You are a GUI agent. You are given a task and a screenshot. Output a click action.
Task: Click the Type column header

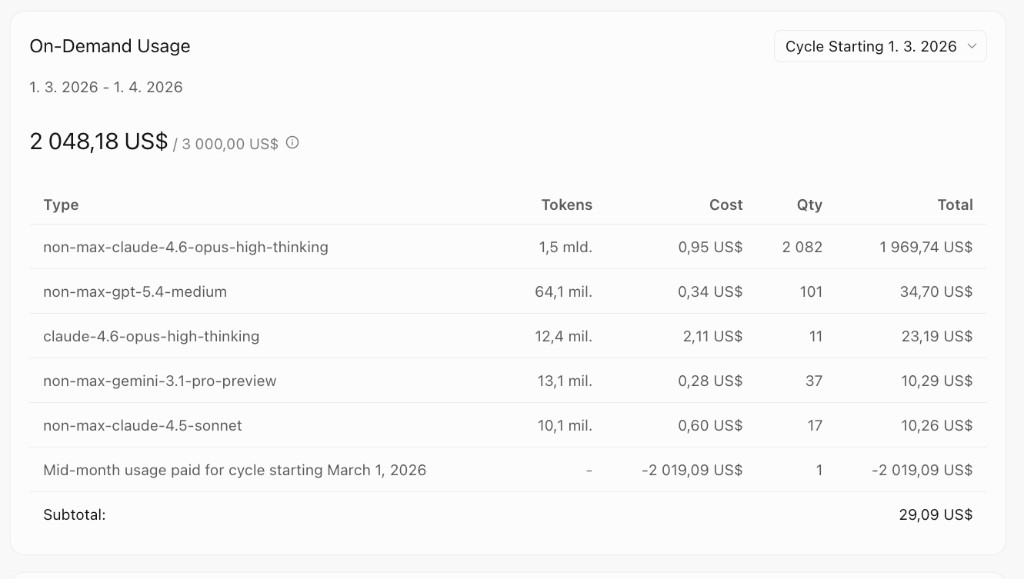click(61, 204)
